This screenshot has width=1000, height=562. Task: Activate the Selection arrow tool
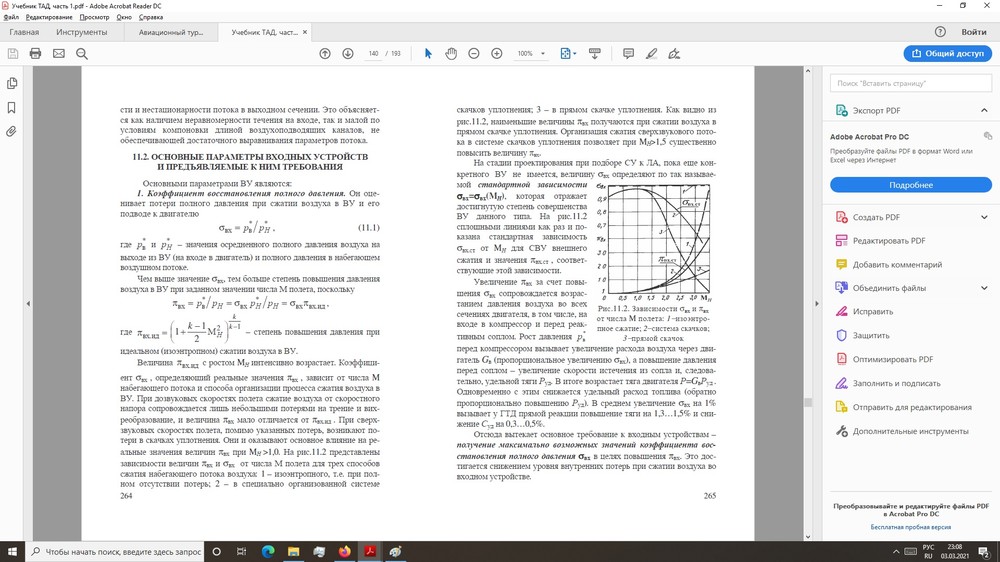[x=428, y=54]
